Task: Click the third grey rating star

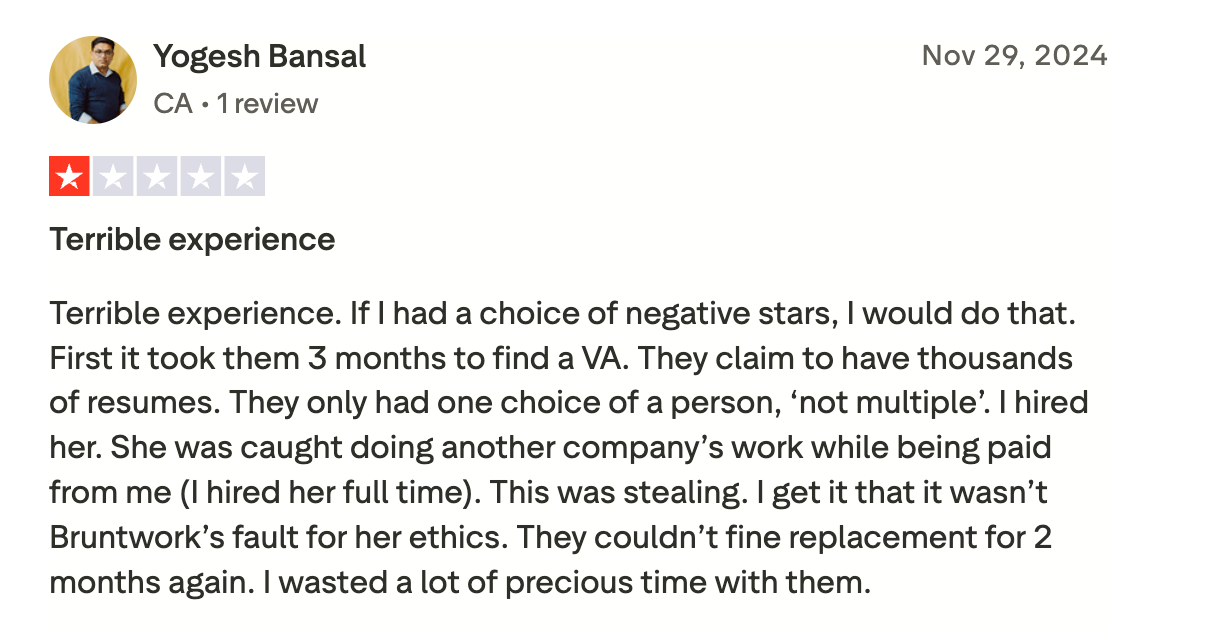Action: [157, 177]
